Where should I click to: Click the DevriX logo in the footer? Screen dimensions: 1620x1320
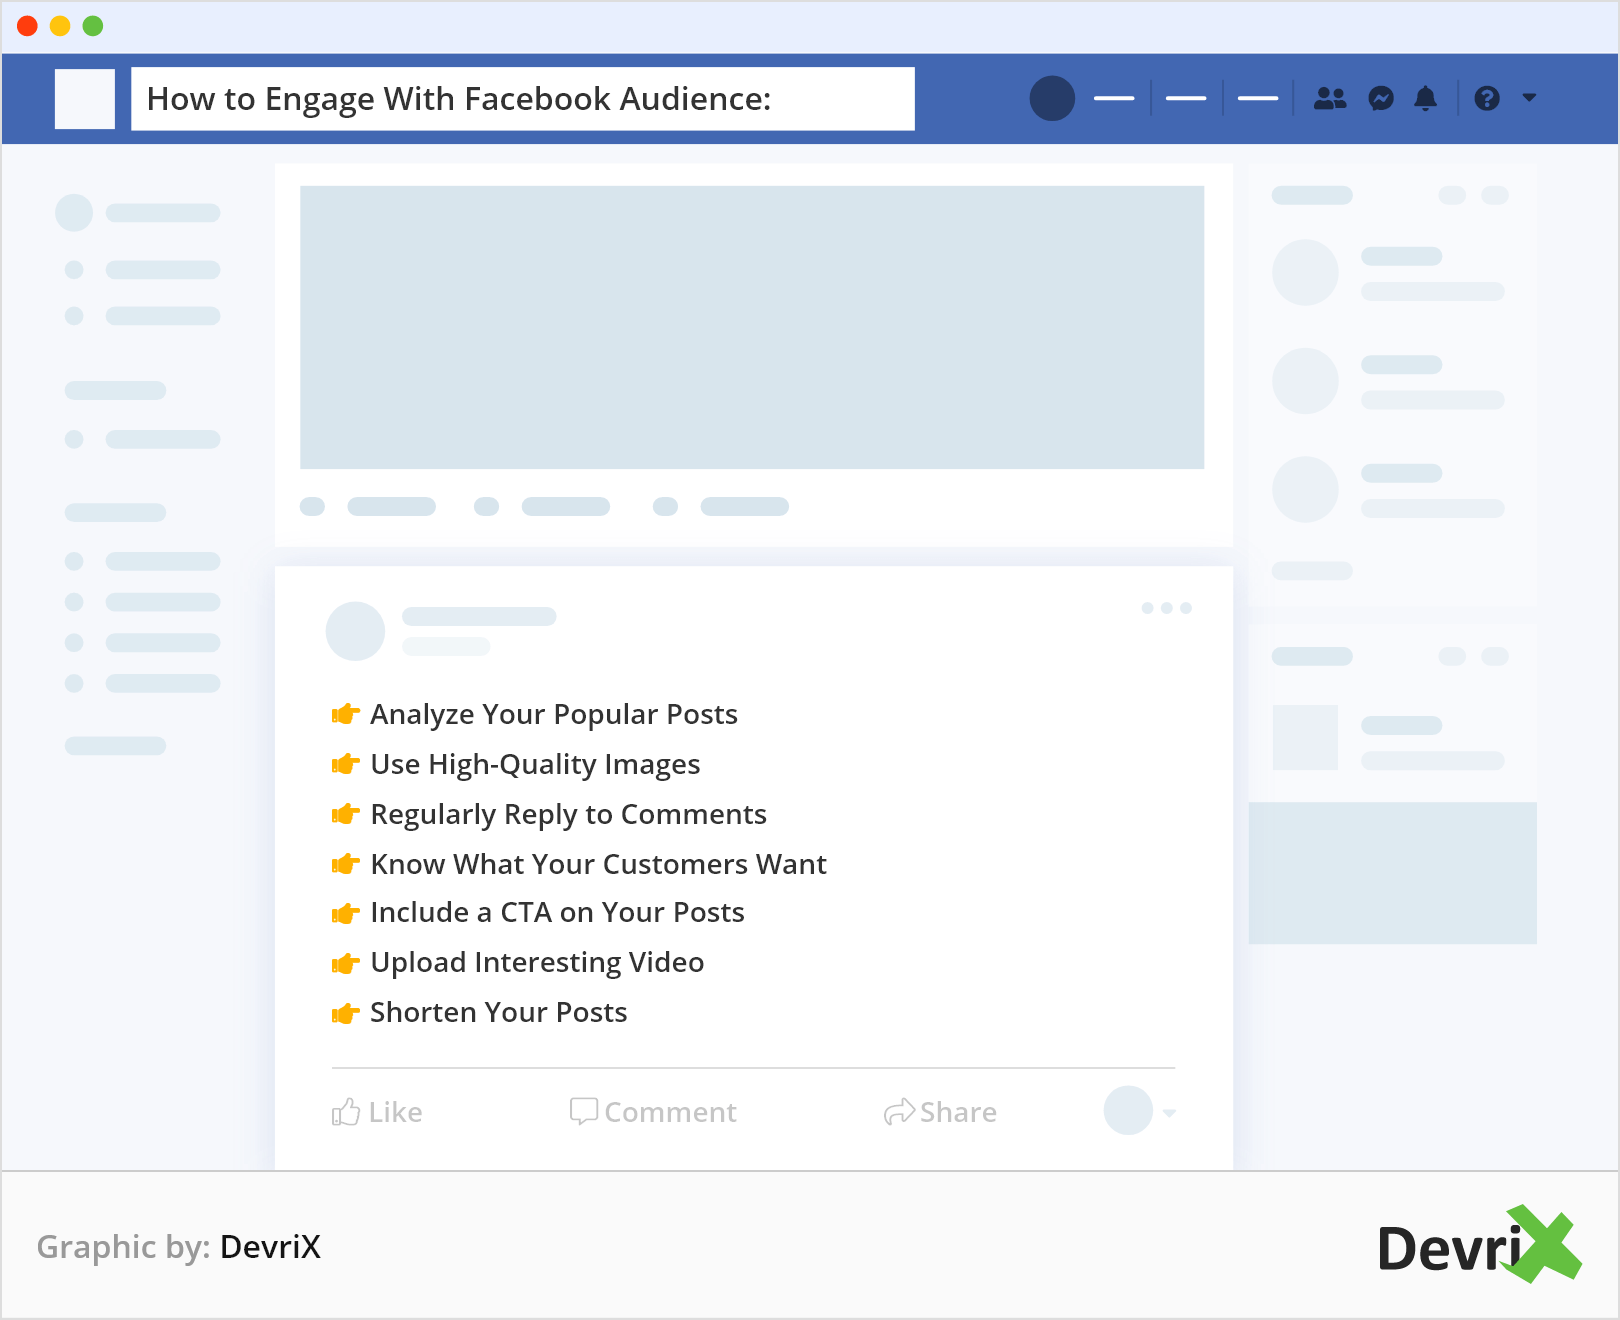pyautogui.click(x=1479, y=1244)
